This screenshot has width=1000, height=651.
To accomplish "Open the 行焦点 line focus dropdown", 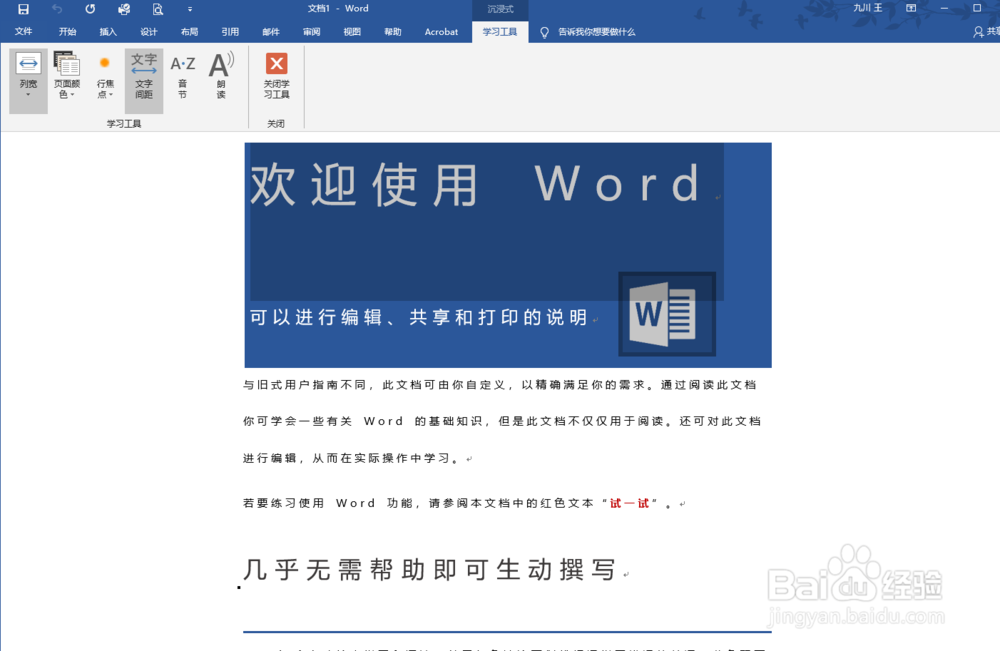I will pyautogui.click(x=105, y=77).
